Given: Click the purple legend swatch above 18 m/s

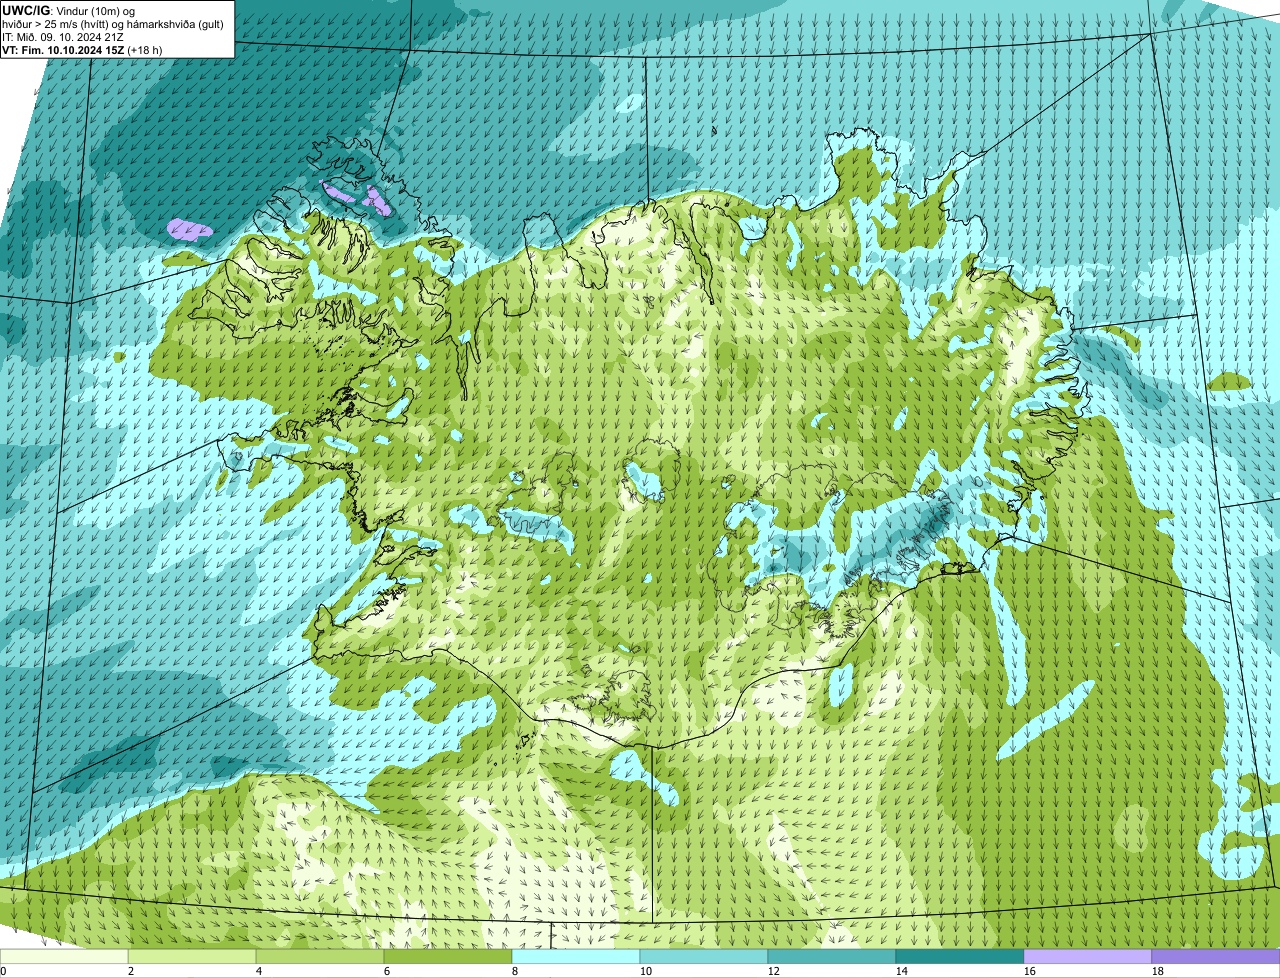Looking at the screenshot, I should pyautogui.click(x=1216, y=957).
